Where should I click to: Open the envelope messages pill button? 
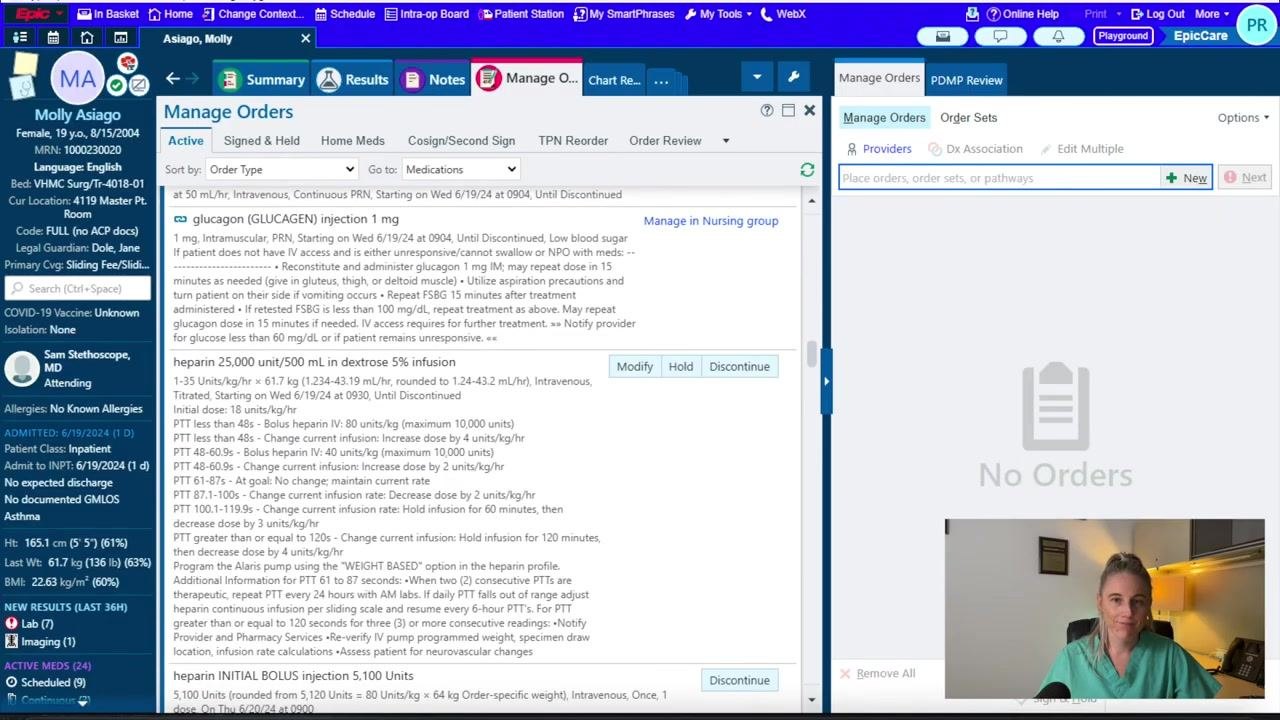[x=943, y=36]
